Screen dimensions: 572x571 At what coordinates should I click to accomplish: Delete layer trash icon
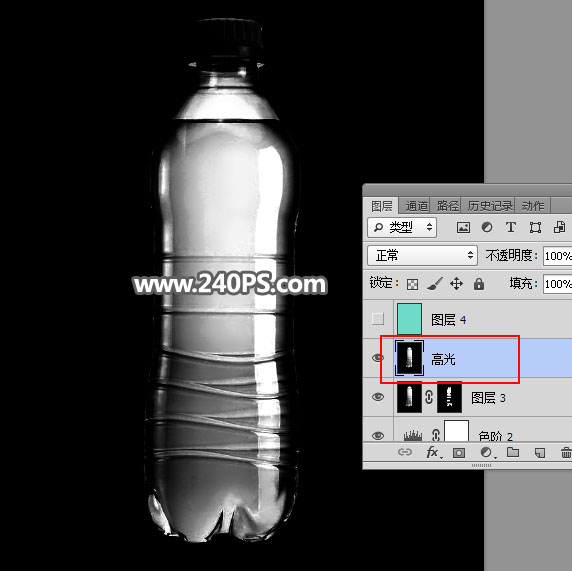[x=566, y=453]
